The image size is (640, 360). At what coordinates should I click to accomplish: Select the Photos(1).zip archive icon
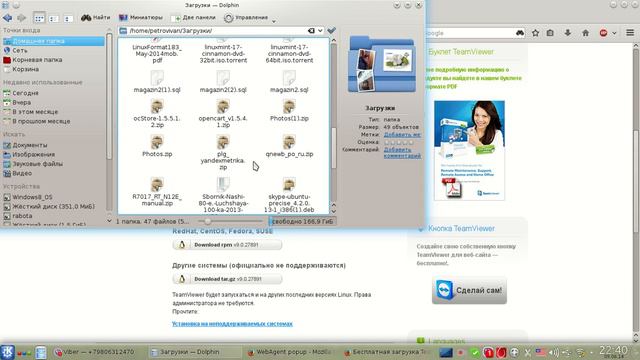pyautogui.click(x=289, y=106)
